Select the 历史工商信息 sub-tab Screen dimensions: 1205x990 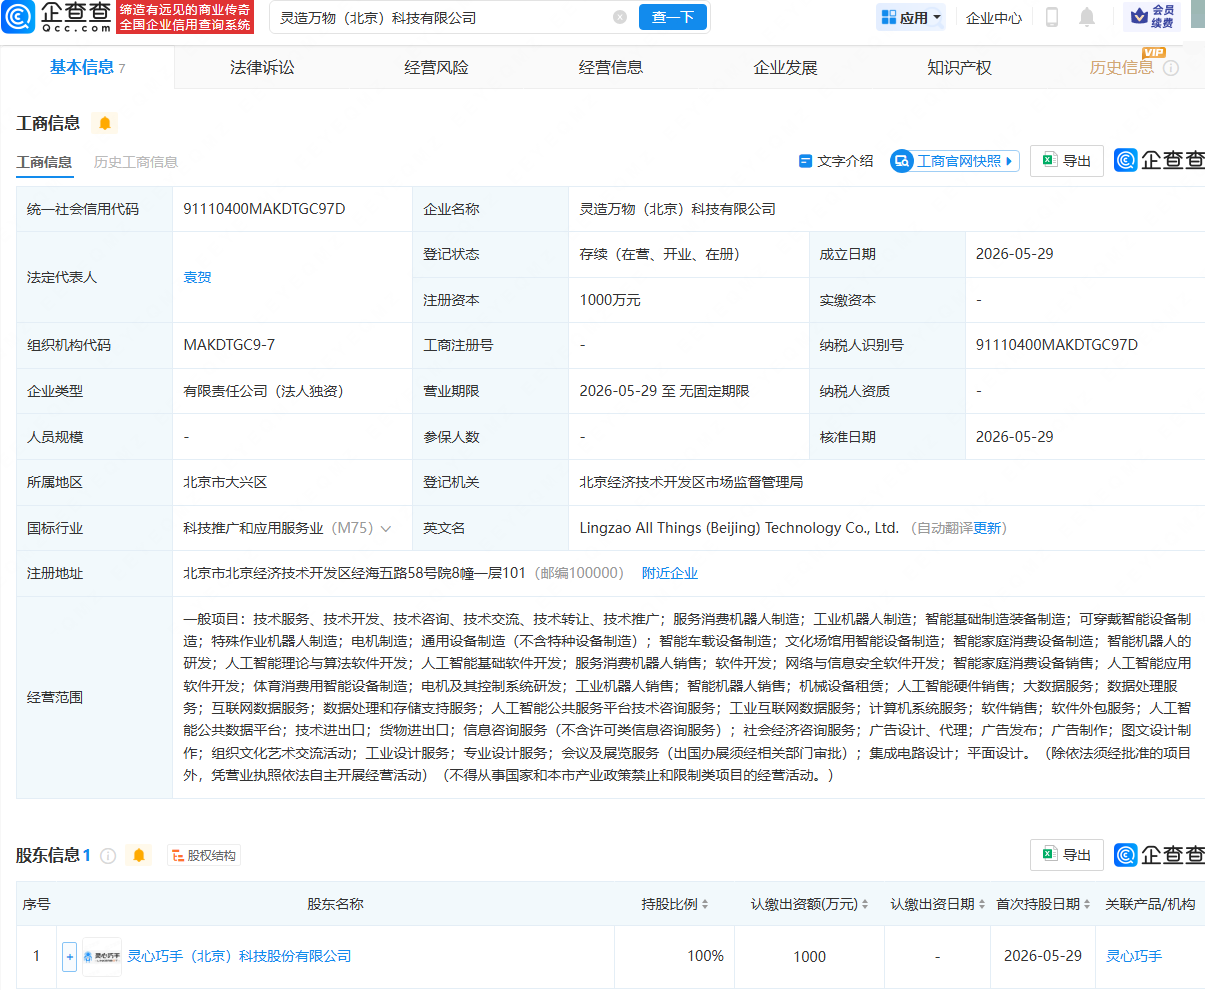coord(136,162)
